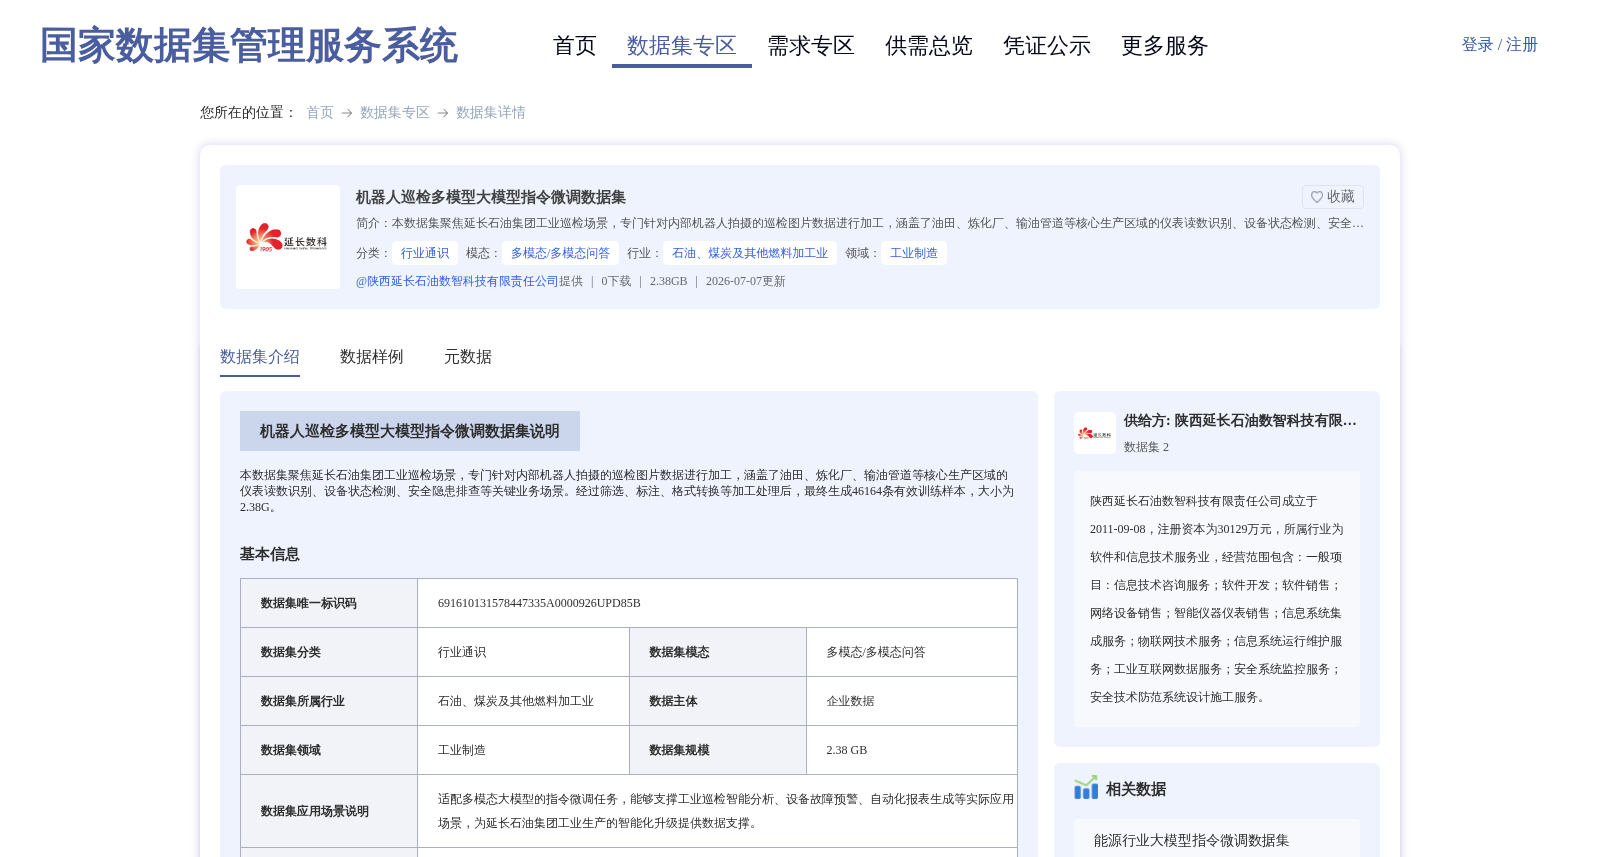1600x857 pixels.
Task: Click the 数据集领域 table label
Action: tap(290, 750)
